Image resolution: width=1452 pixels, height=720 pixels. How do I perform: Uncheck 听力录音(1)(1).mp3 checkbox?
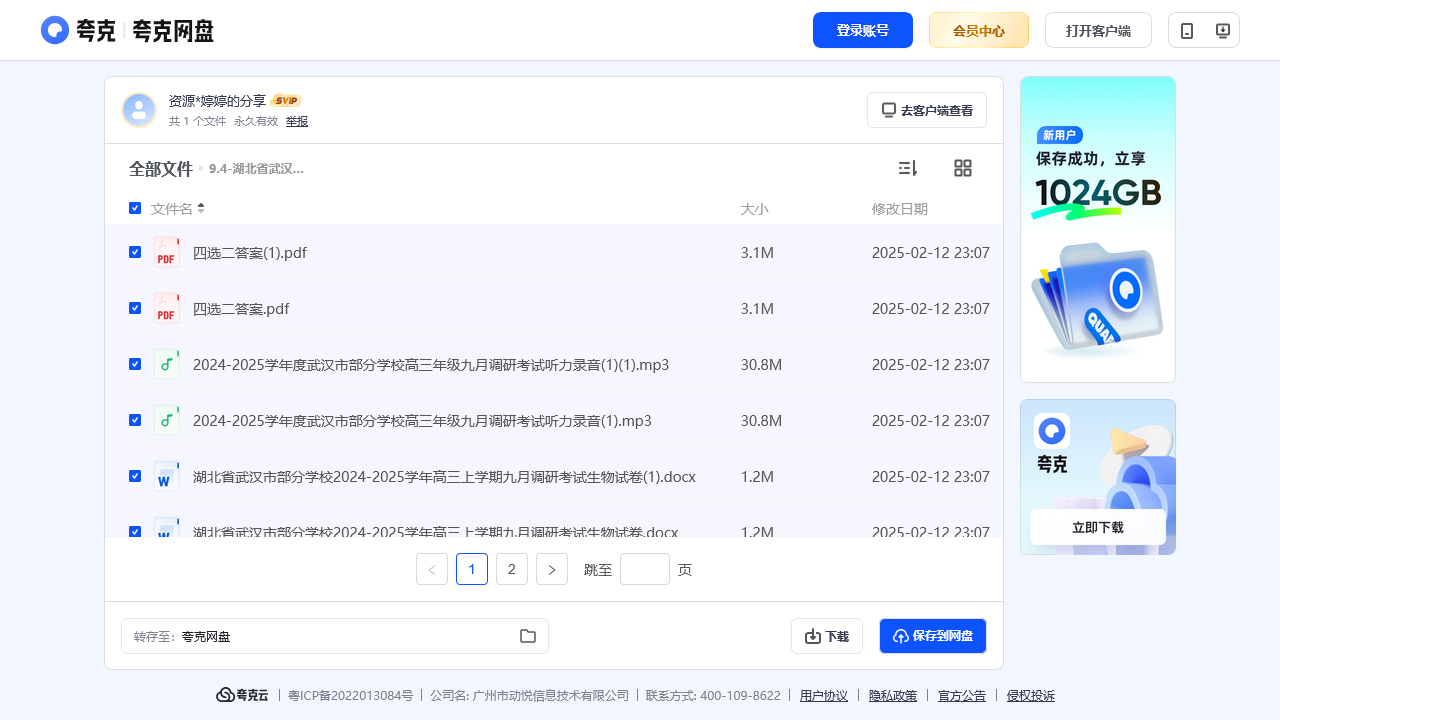pos(135,364)
